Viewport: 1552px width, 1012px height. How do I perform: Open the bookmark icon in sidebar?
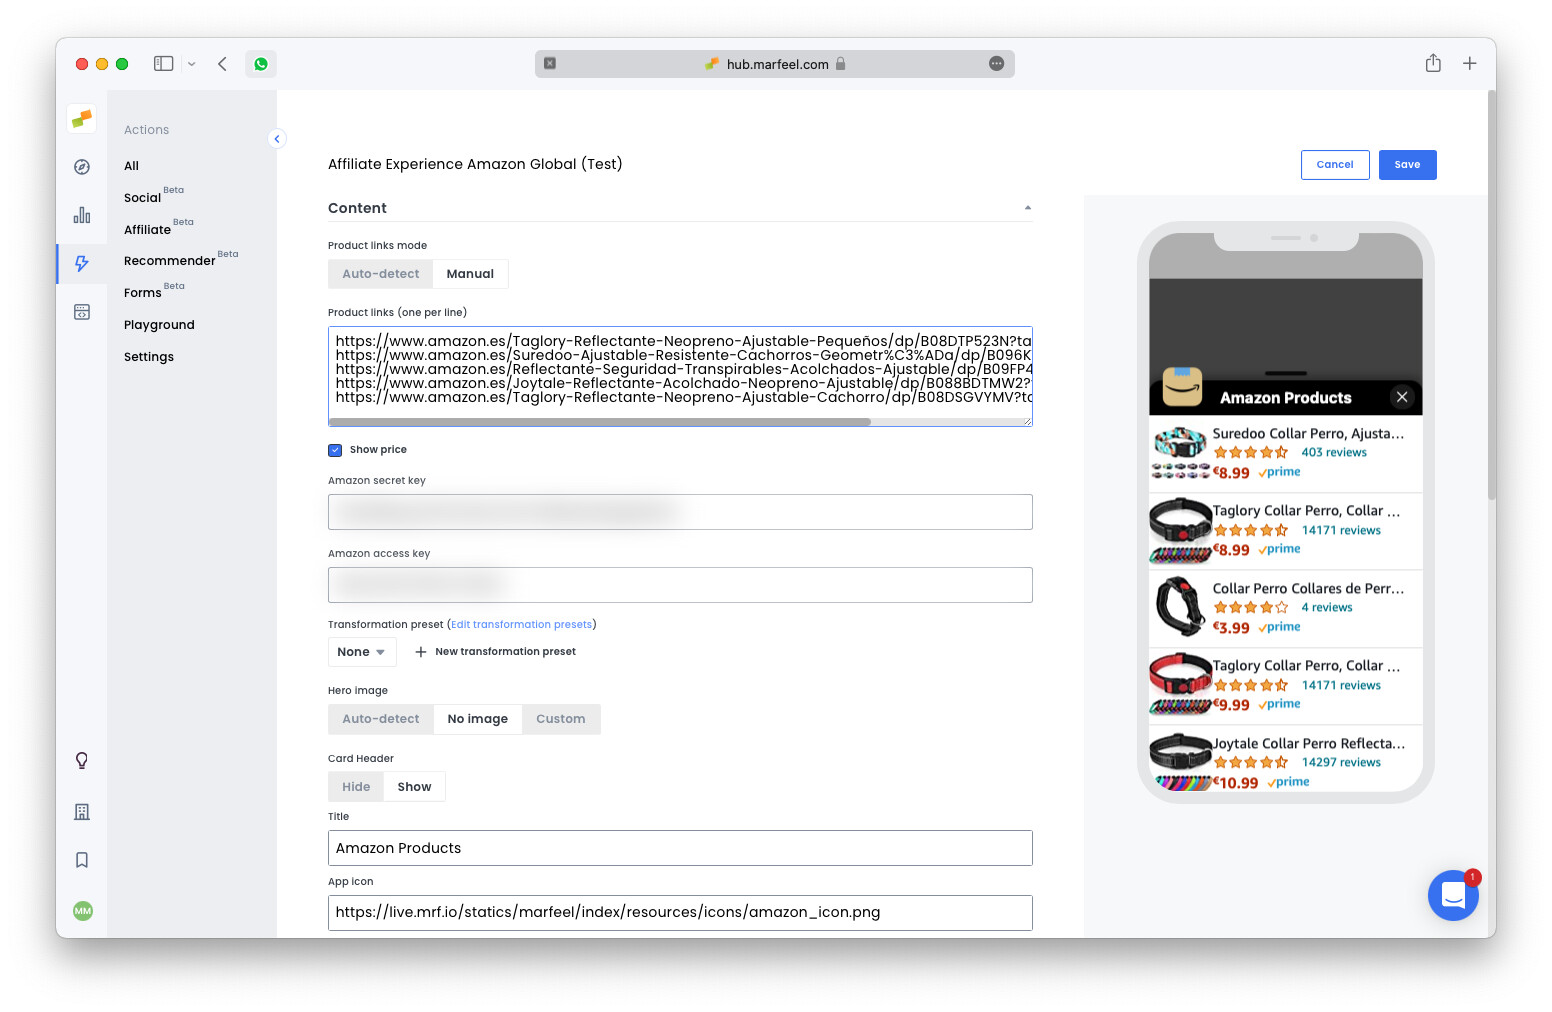pyautogui.click(x=81, y=859)
